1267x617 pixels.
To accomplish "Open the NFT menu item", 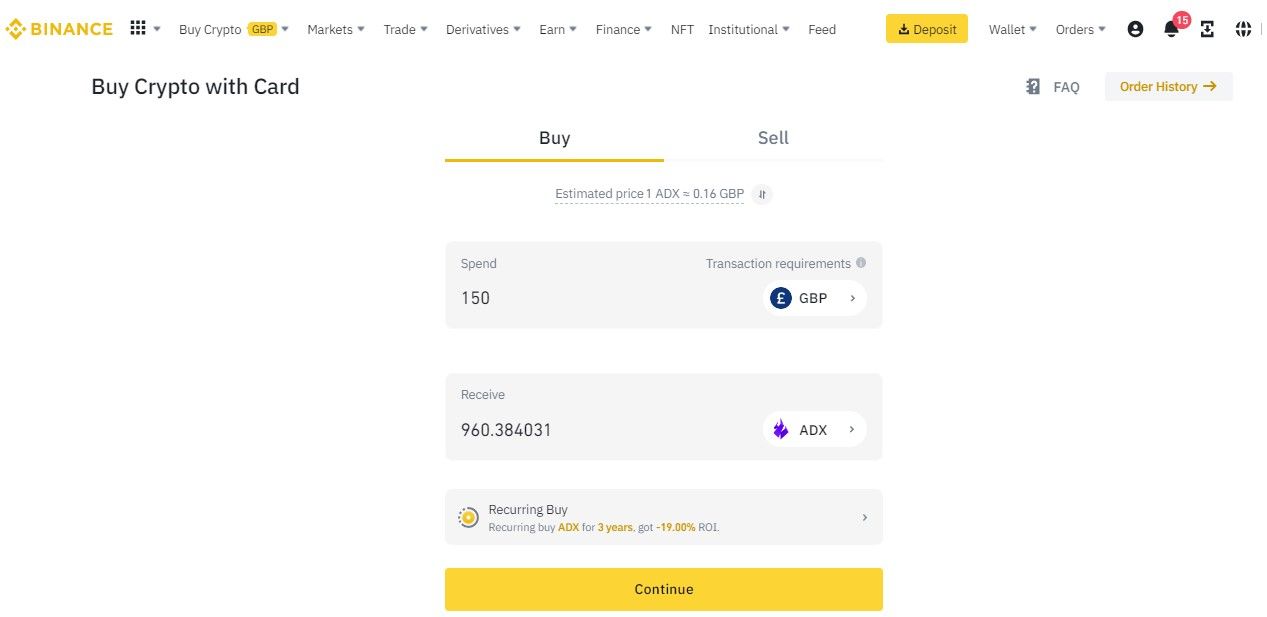I will click(x=682, y=29).
